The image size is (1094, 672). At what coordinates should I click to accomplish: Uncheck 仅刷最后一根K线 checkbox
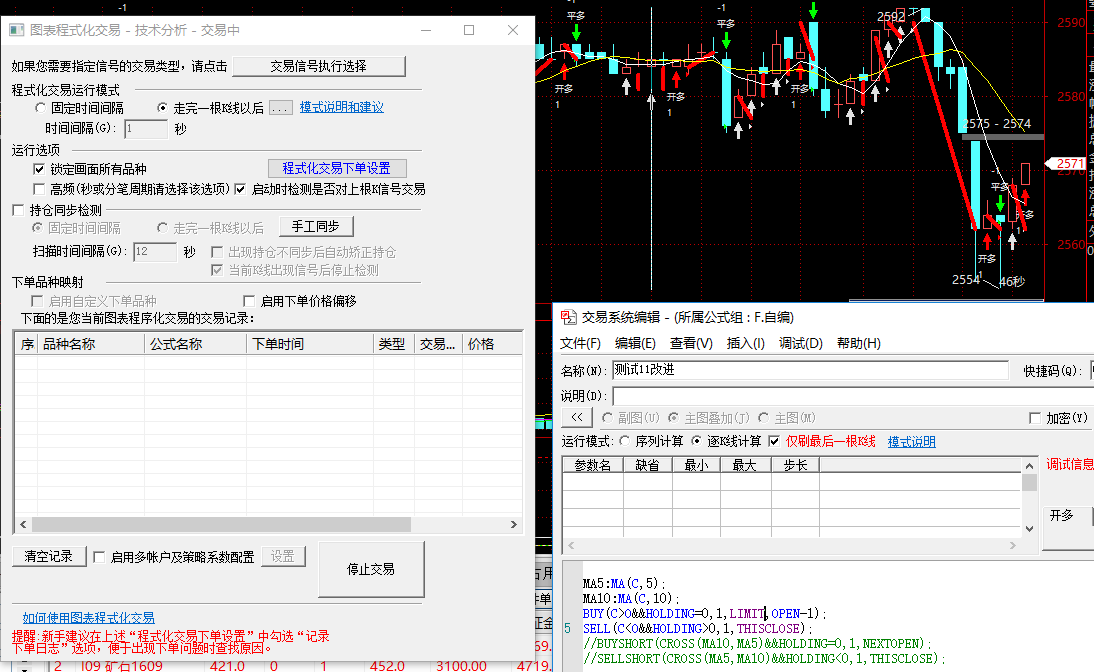(x=774, y=441)
